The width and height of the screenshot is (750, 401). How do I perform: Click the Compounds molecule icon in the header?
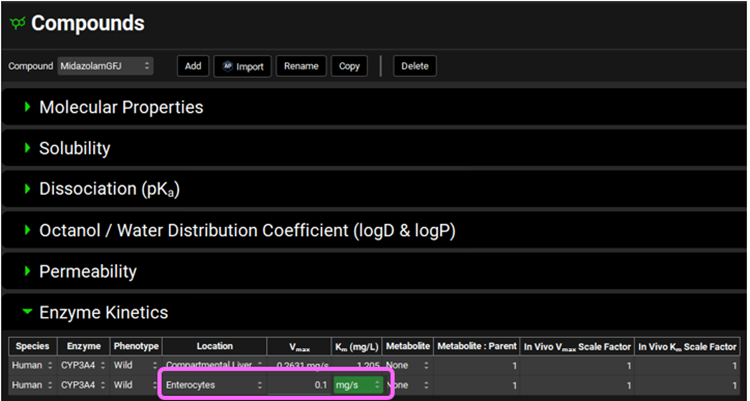pyautogui.click(x=17, y=23)
